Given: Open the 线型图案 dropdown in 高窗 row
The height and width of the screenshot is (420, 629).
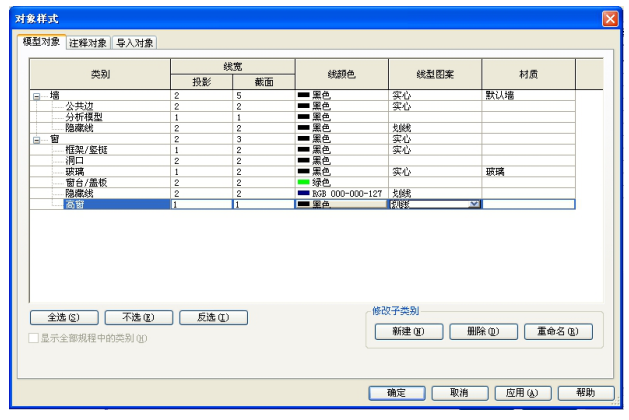Looking at the screenshot, I should click(474, 204).
